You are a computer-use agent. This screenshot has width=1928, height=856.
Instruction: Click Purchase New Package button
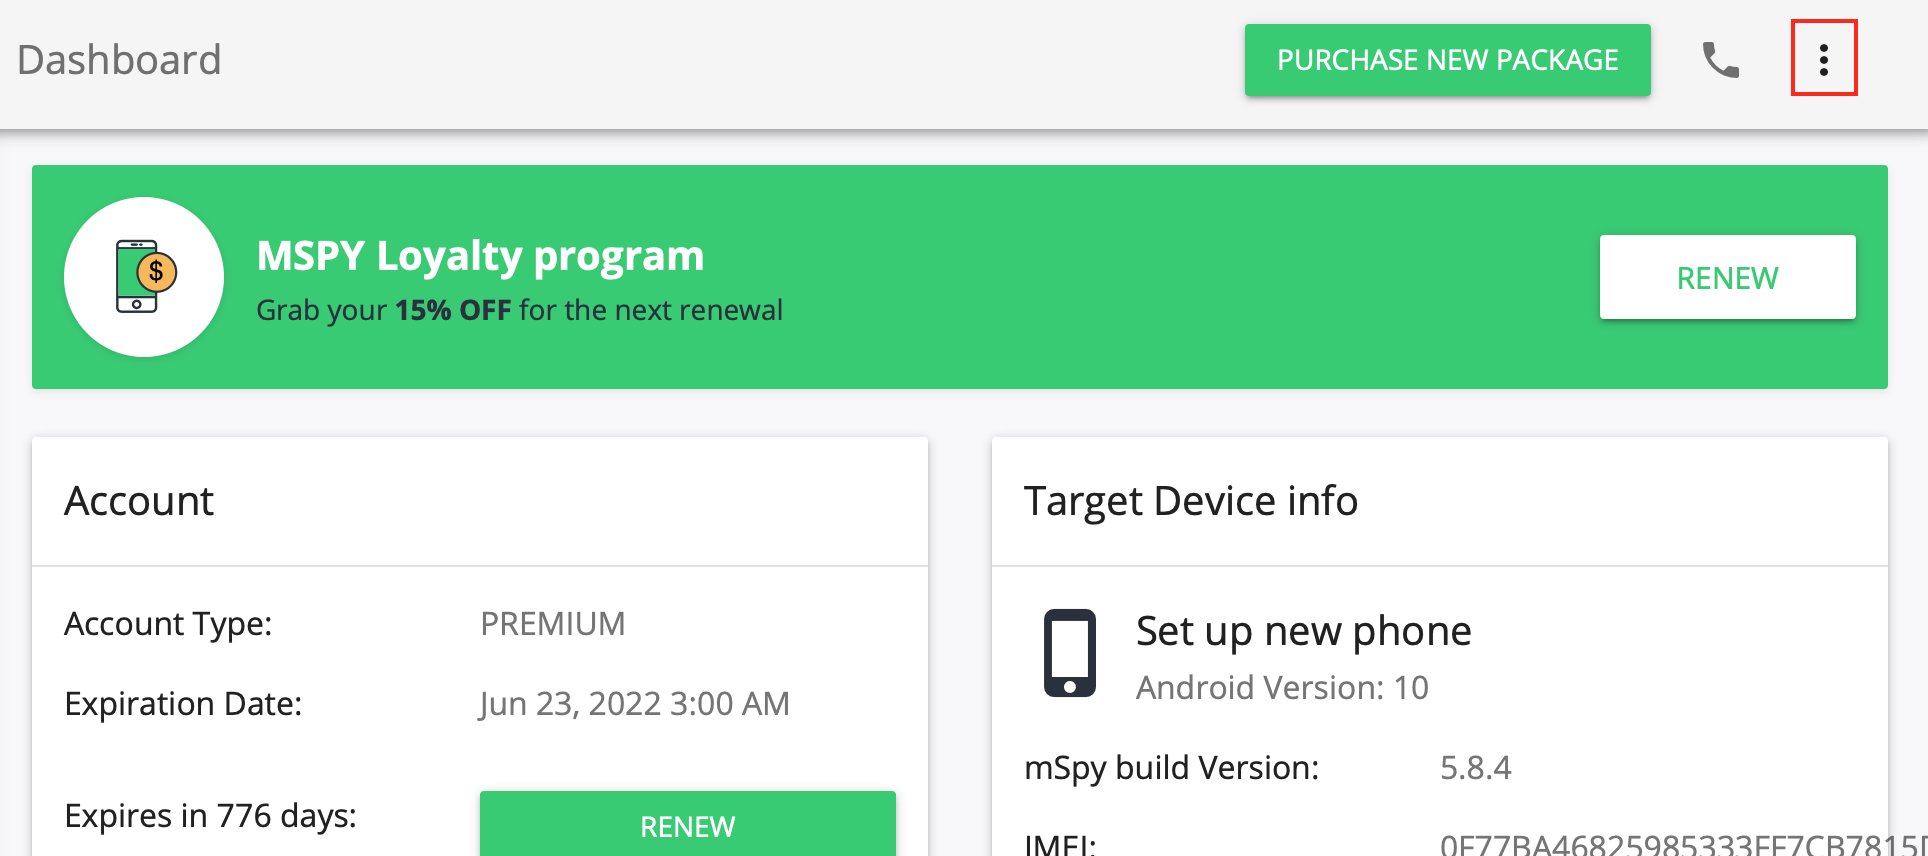pyautogui.click(x=1447, y=60)
